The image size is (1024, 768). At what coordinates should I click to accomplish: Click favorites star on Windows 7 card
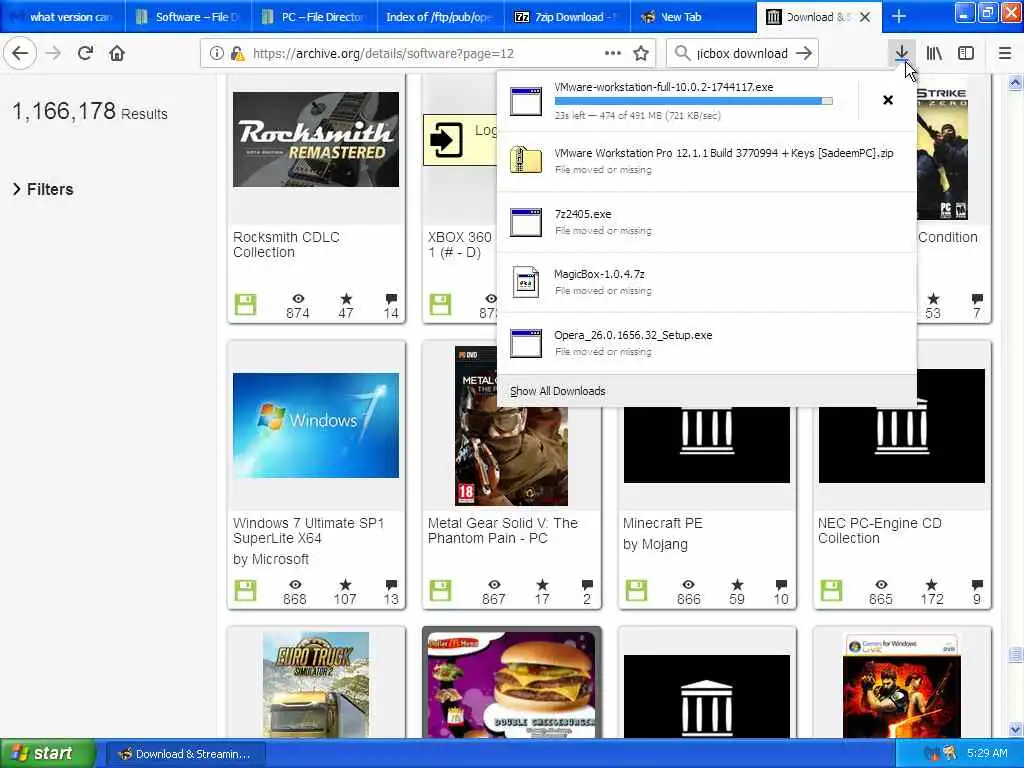point(345,584)
